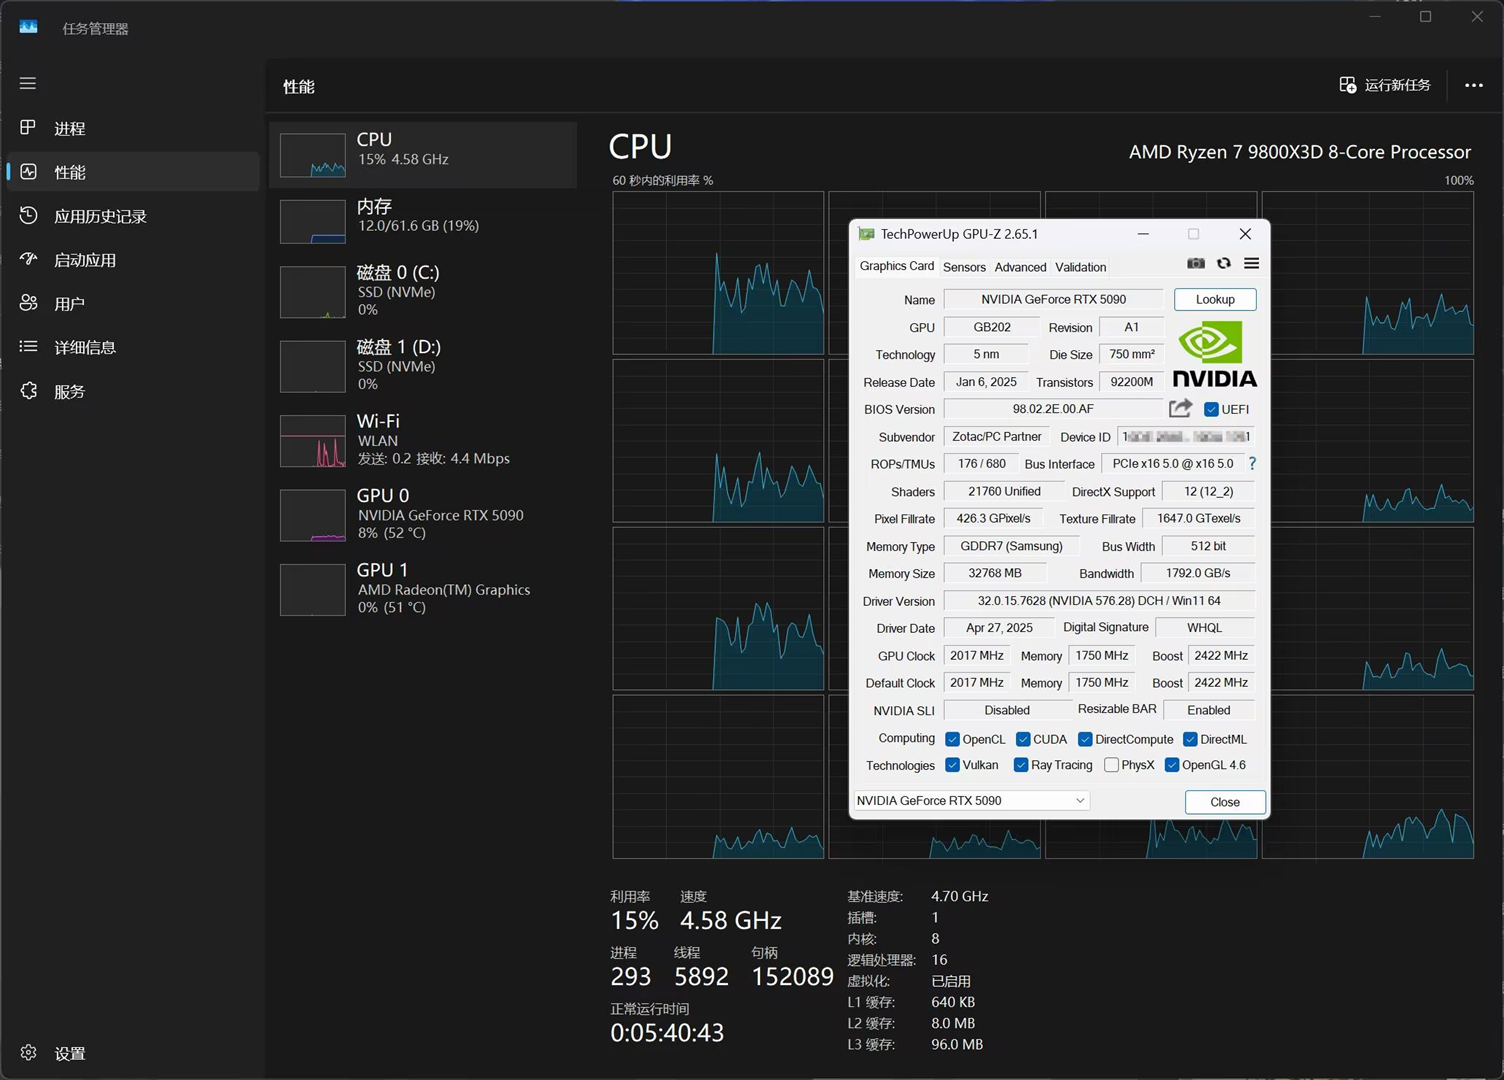
Task: Select App history (应用历史记录) label
Action: point(100,216)
